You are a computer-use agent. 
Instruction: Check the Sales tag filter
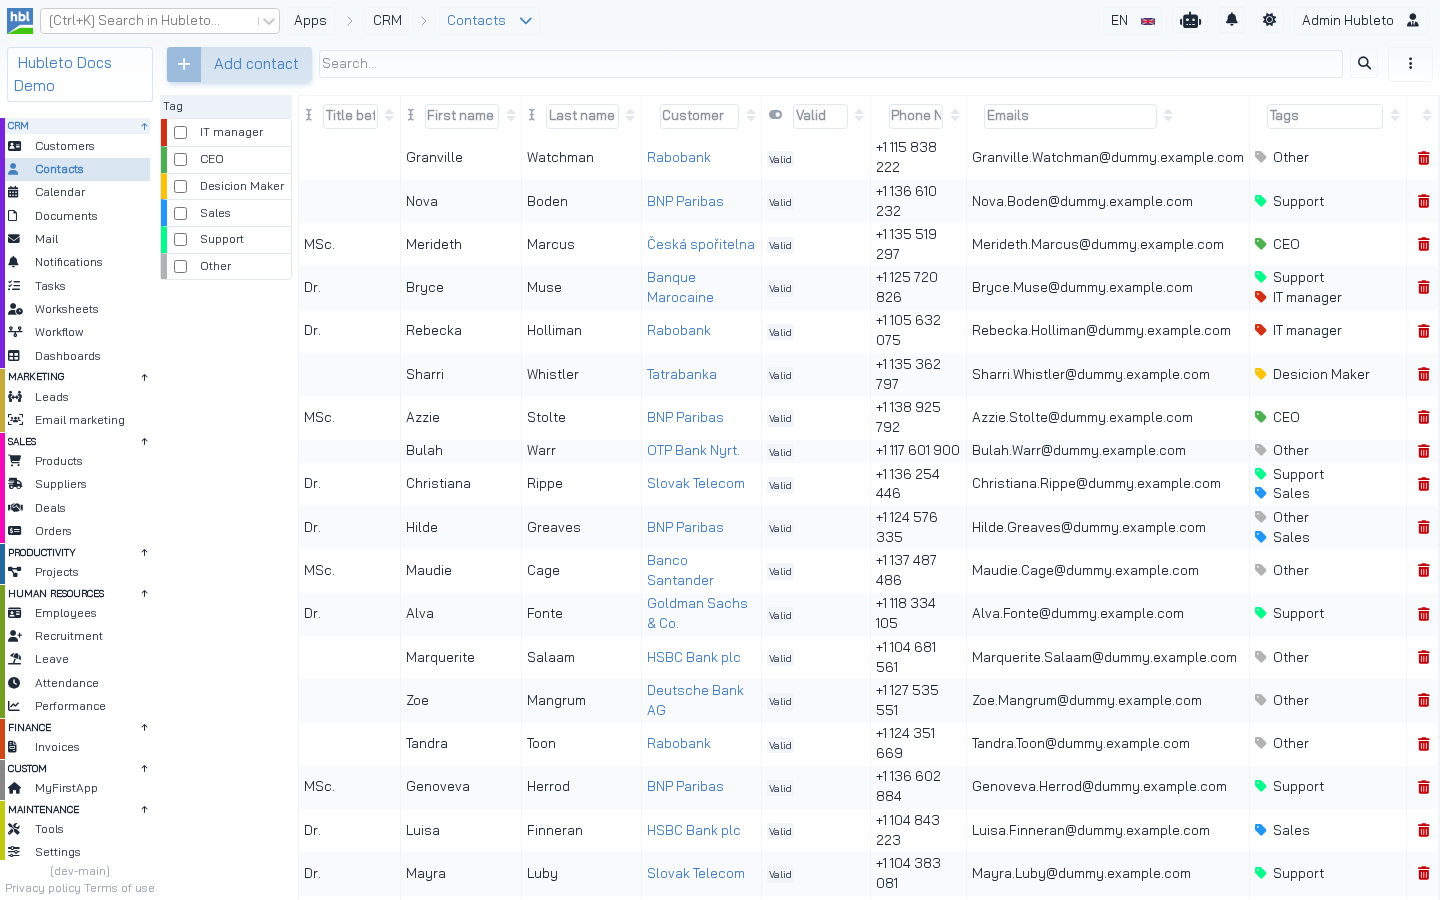point(181,213)
